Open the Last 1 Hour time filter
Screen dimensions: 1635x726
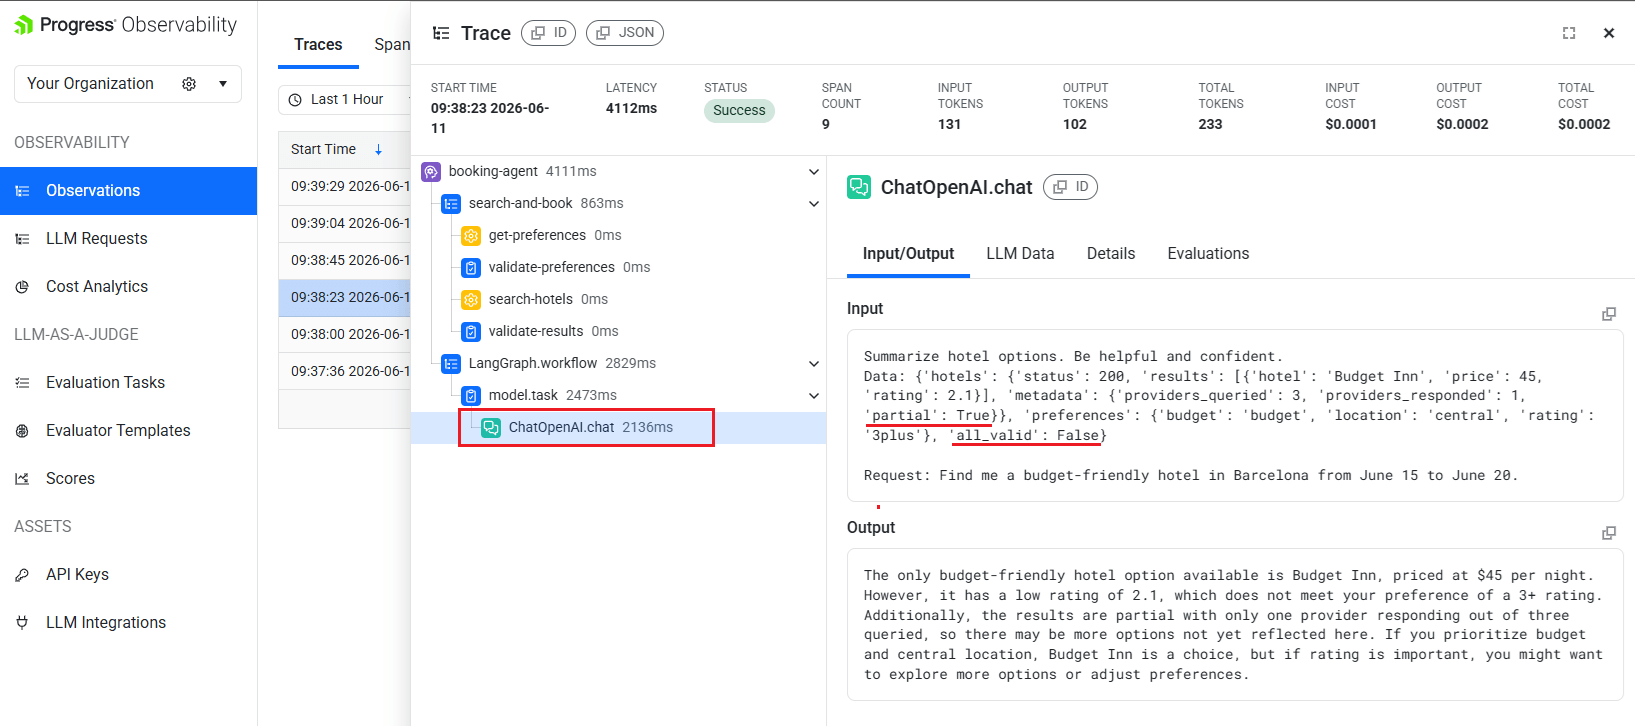pyautogui.click(x=344, y=99)
